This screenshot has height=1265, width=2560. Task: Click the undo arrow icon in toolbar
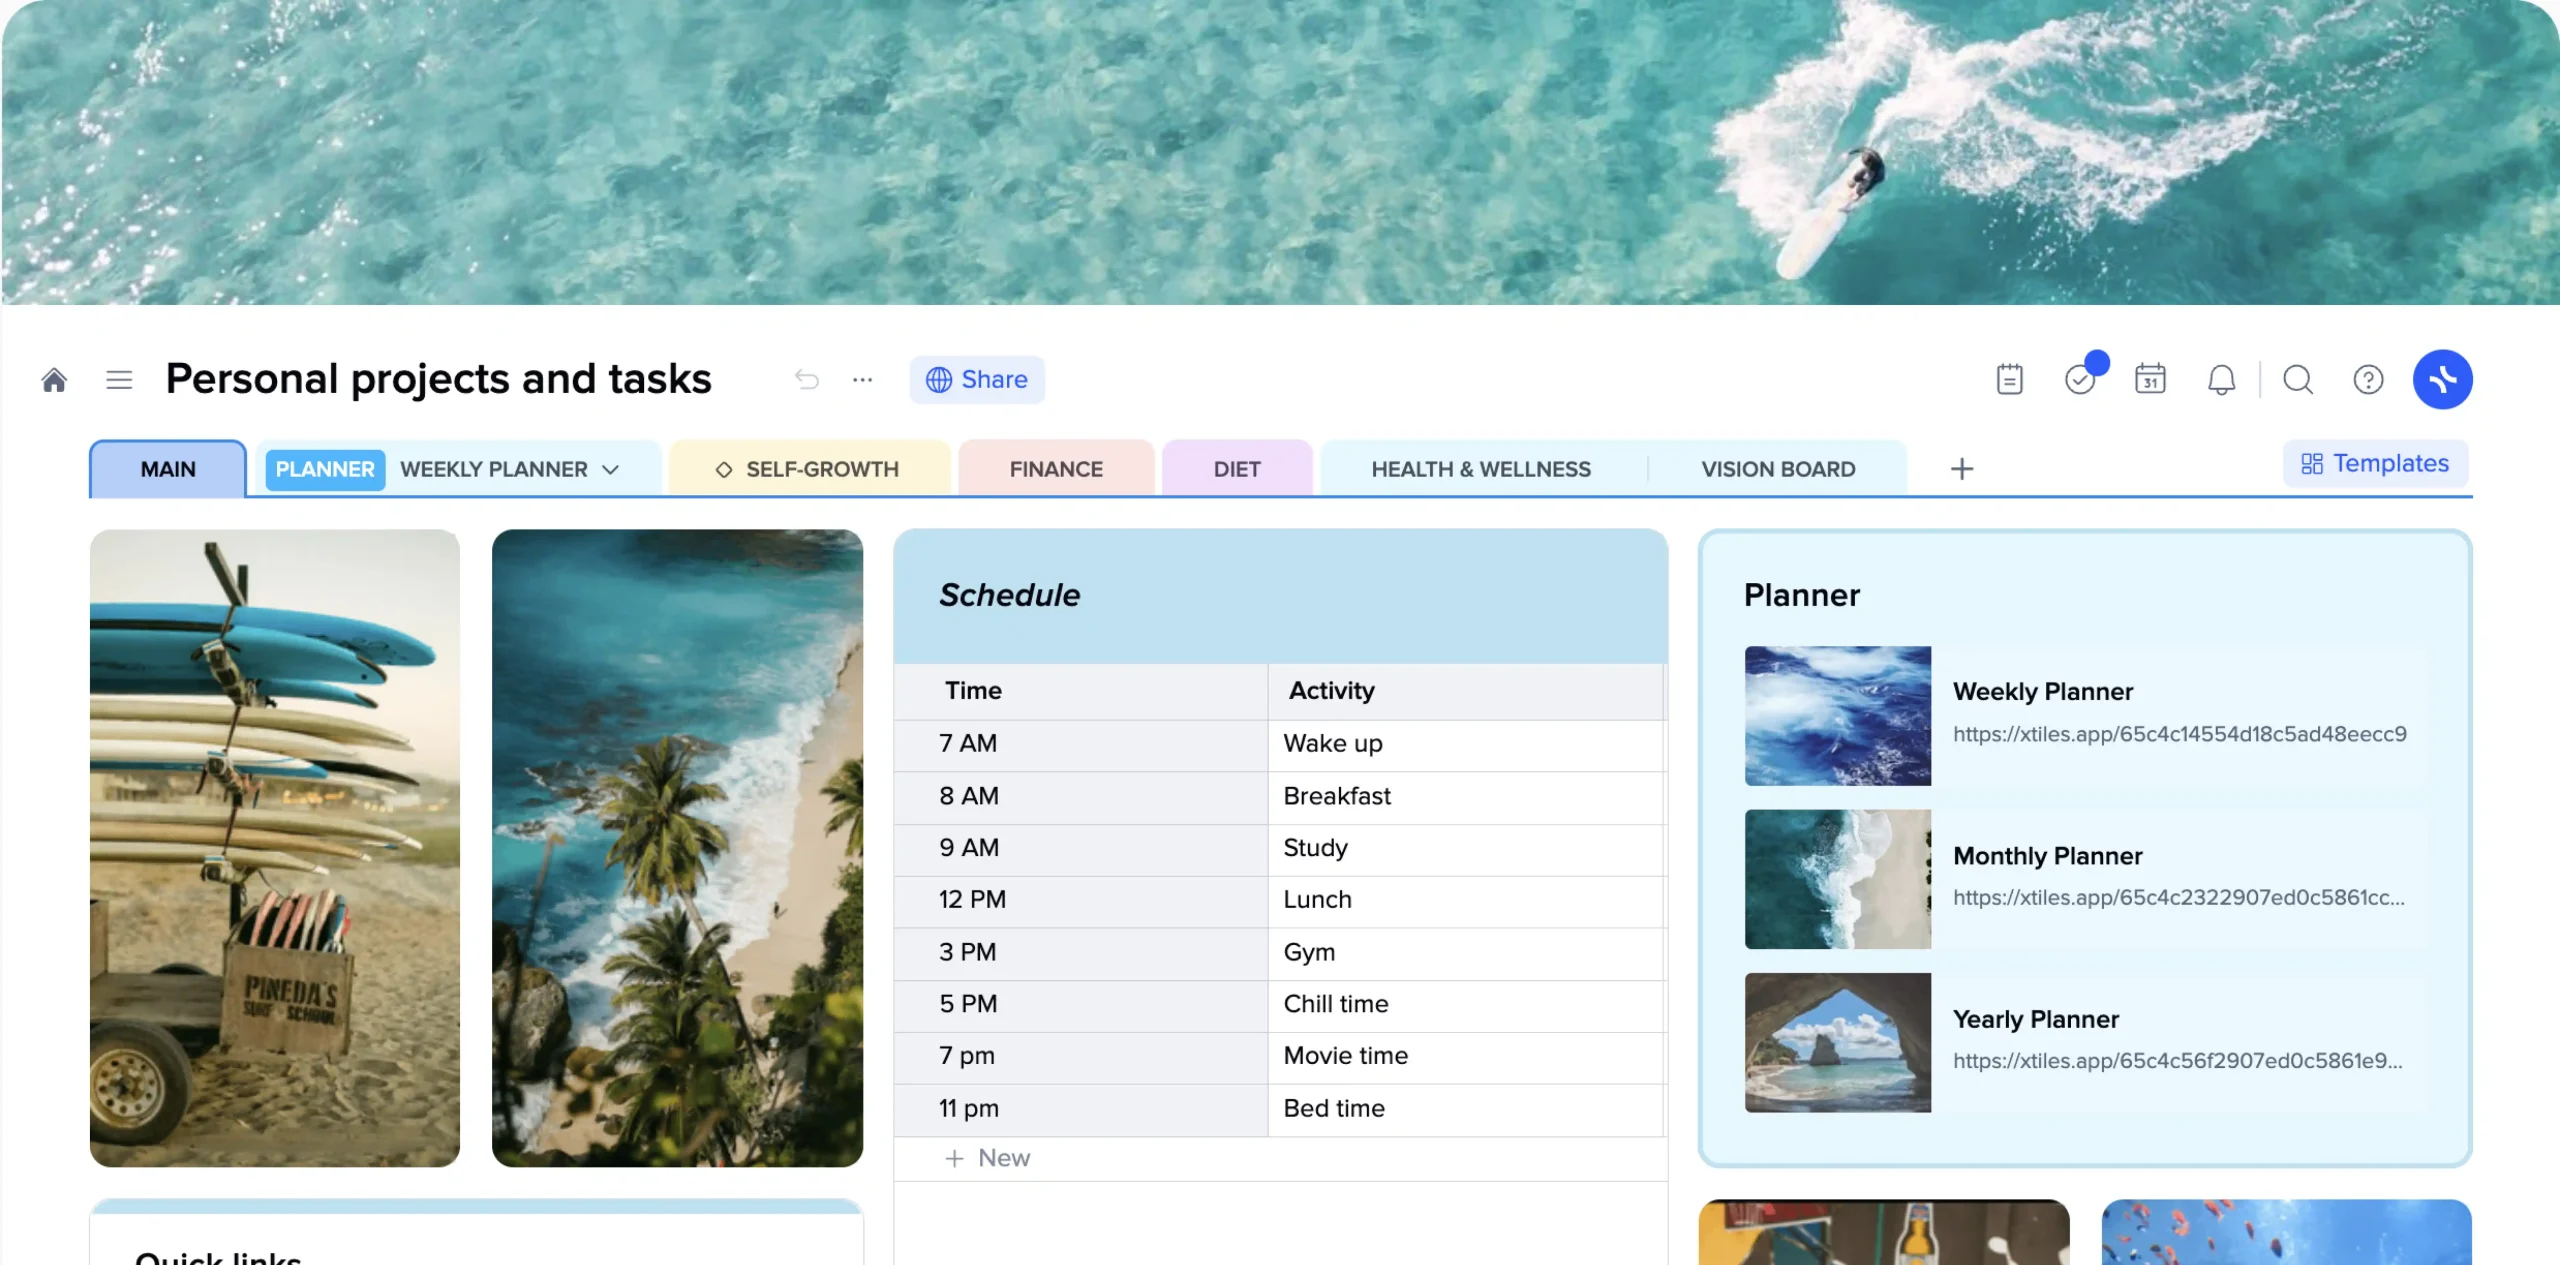[x=803, y=379]
